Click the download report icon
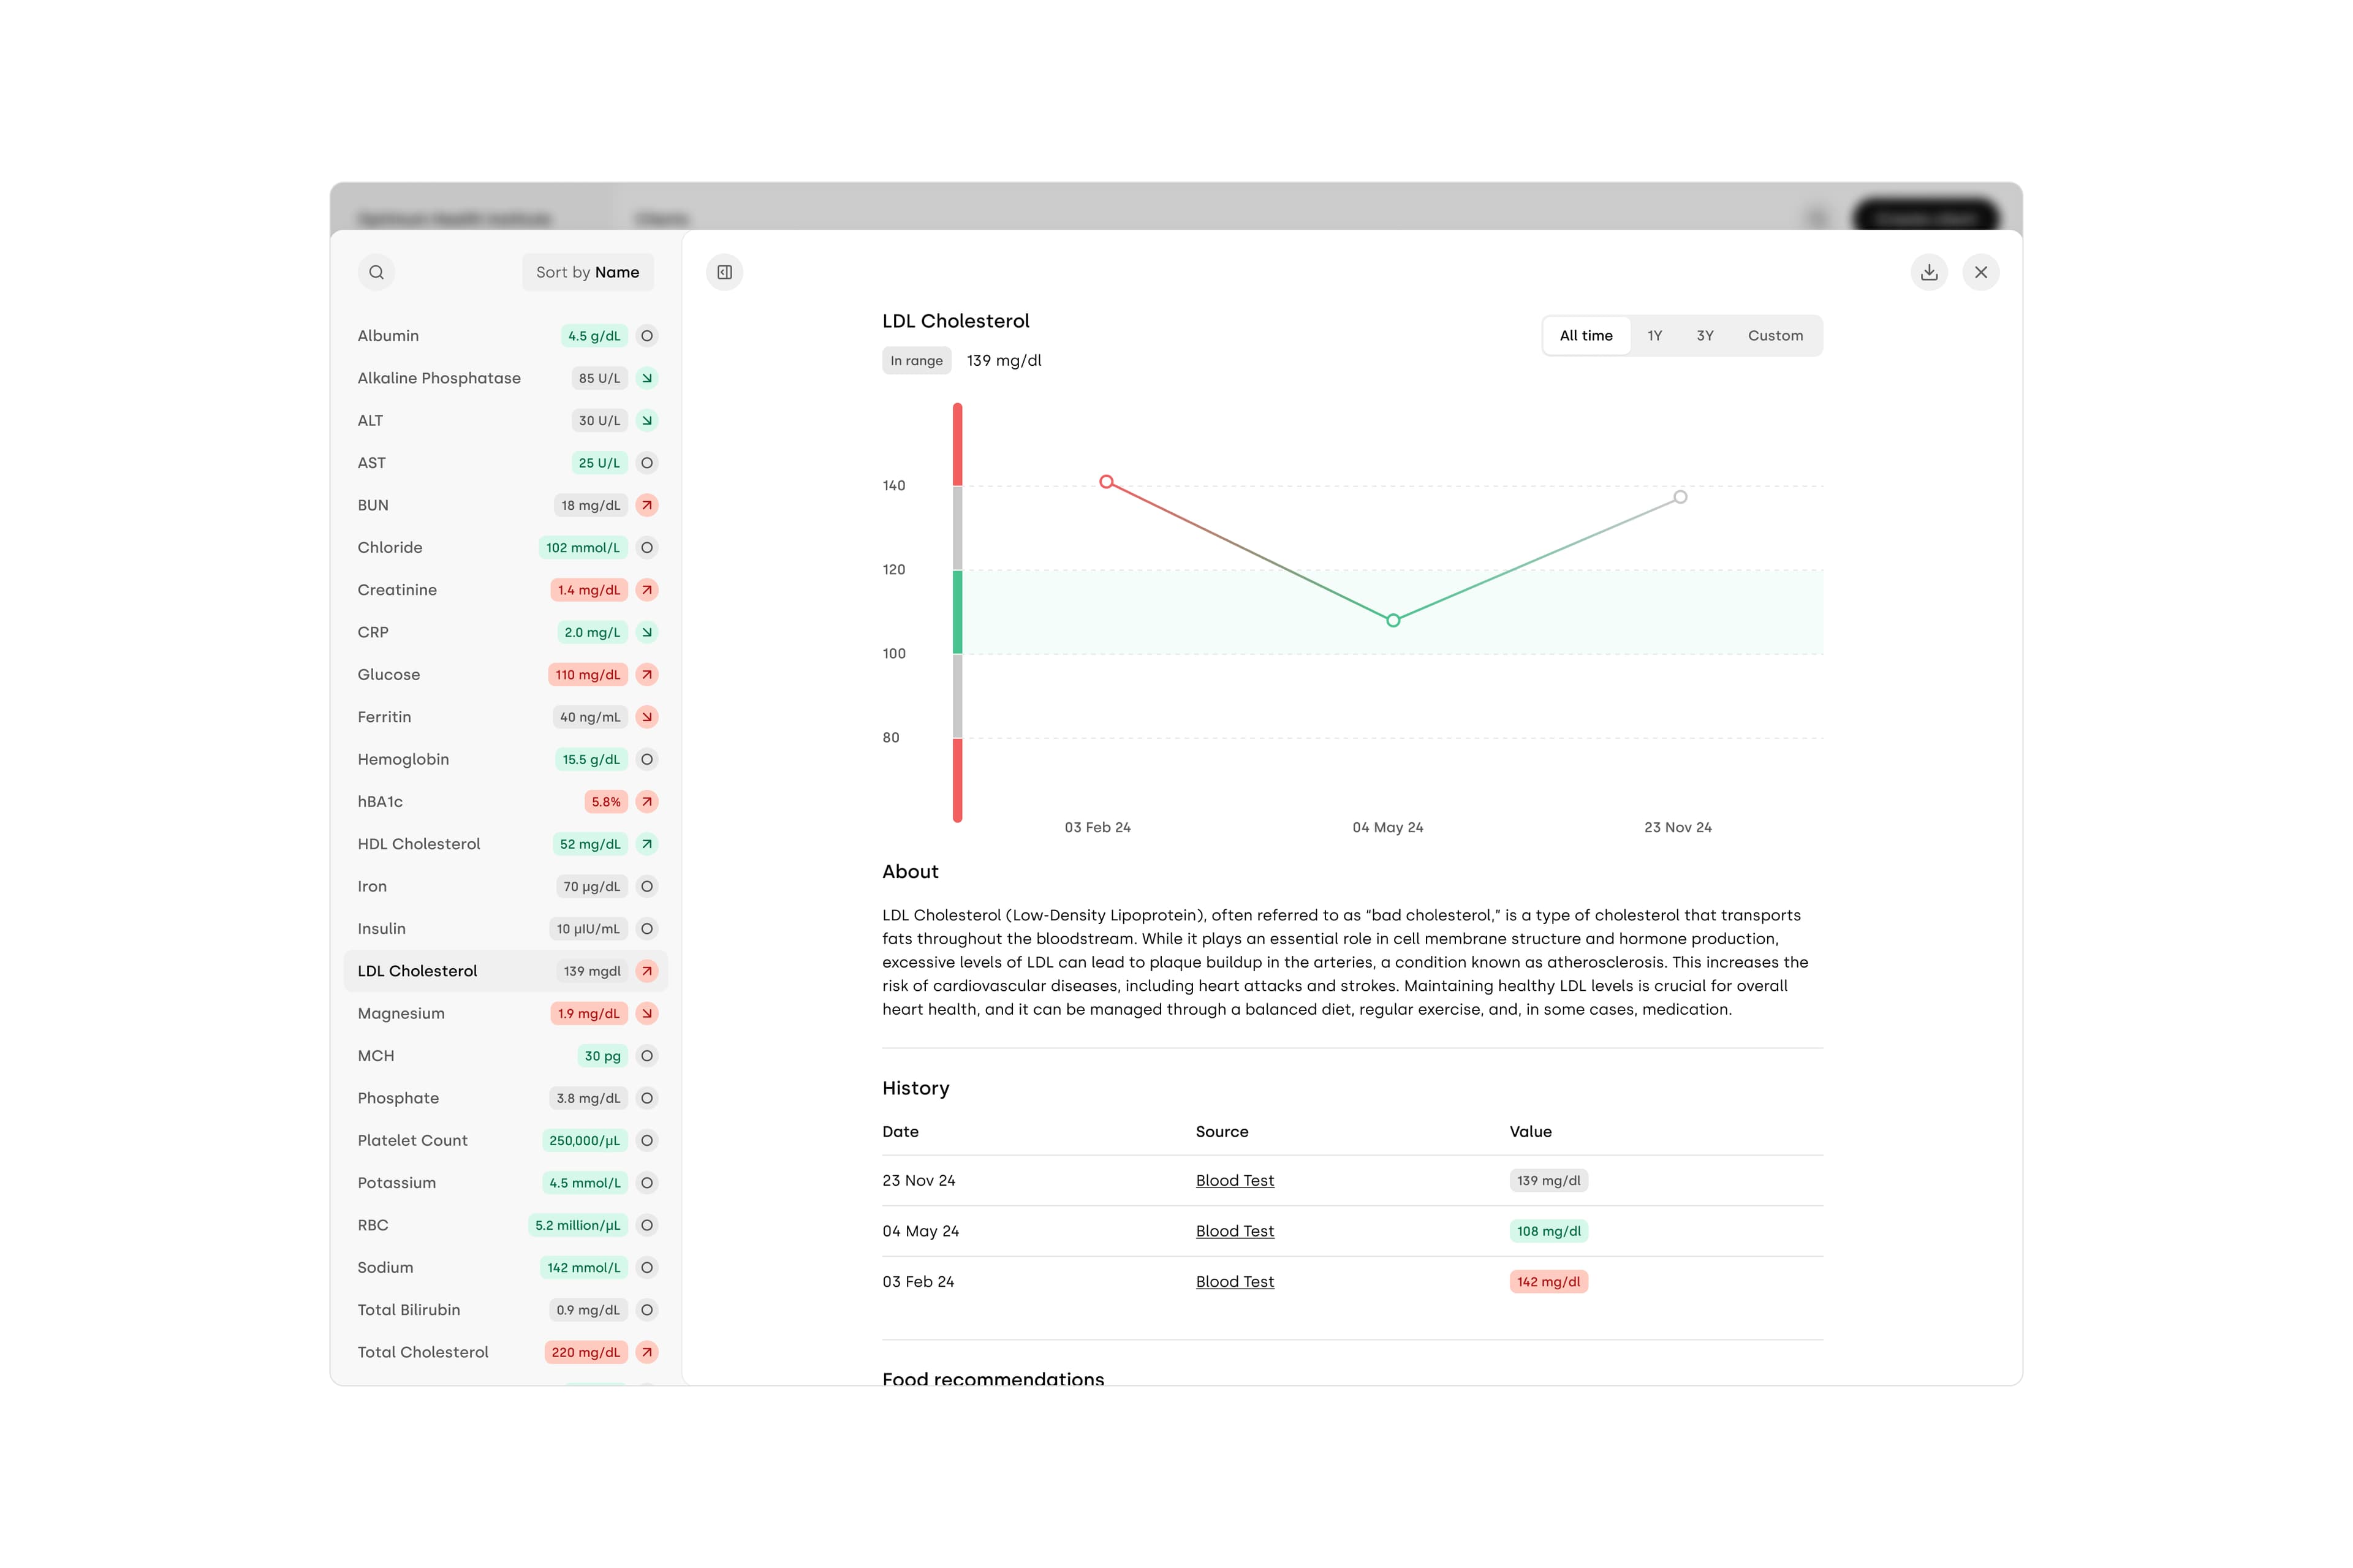The image size is (2353, 1568). (x=1928, y=272)
